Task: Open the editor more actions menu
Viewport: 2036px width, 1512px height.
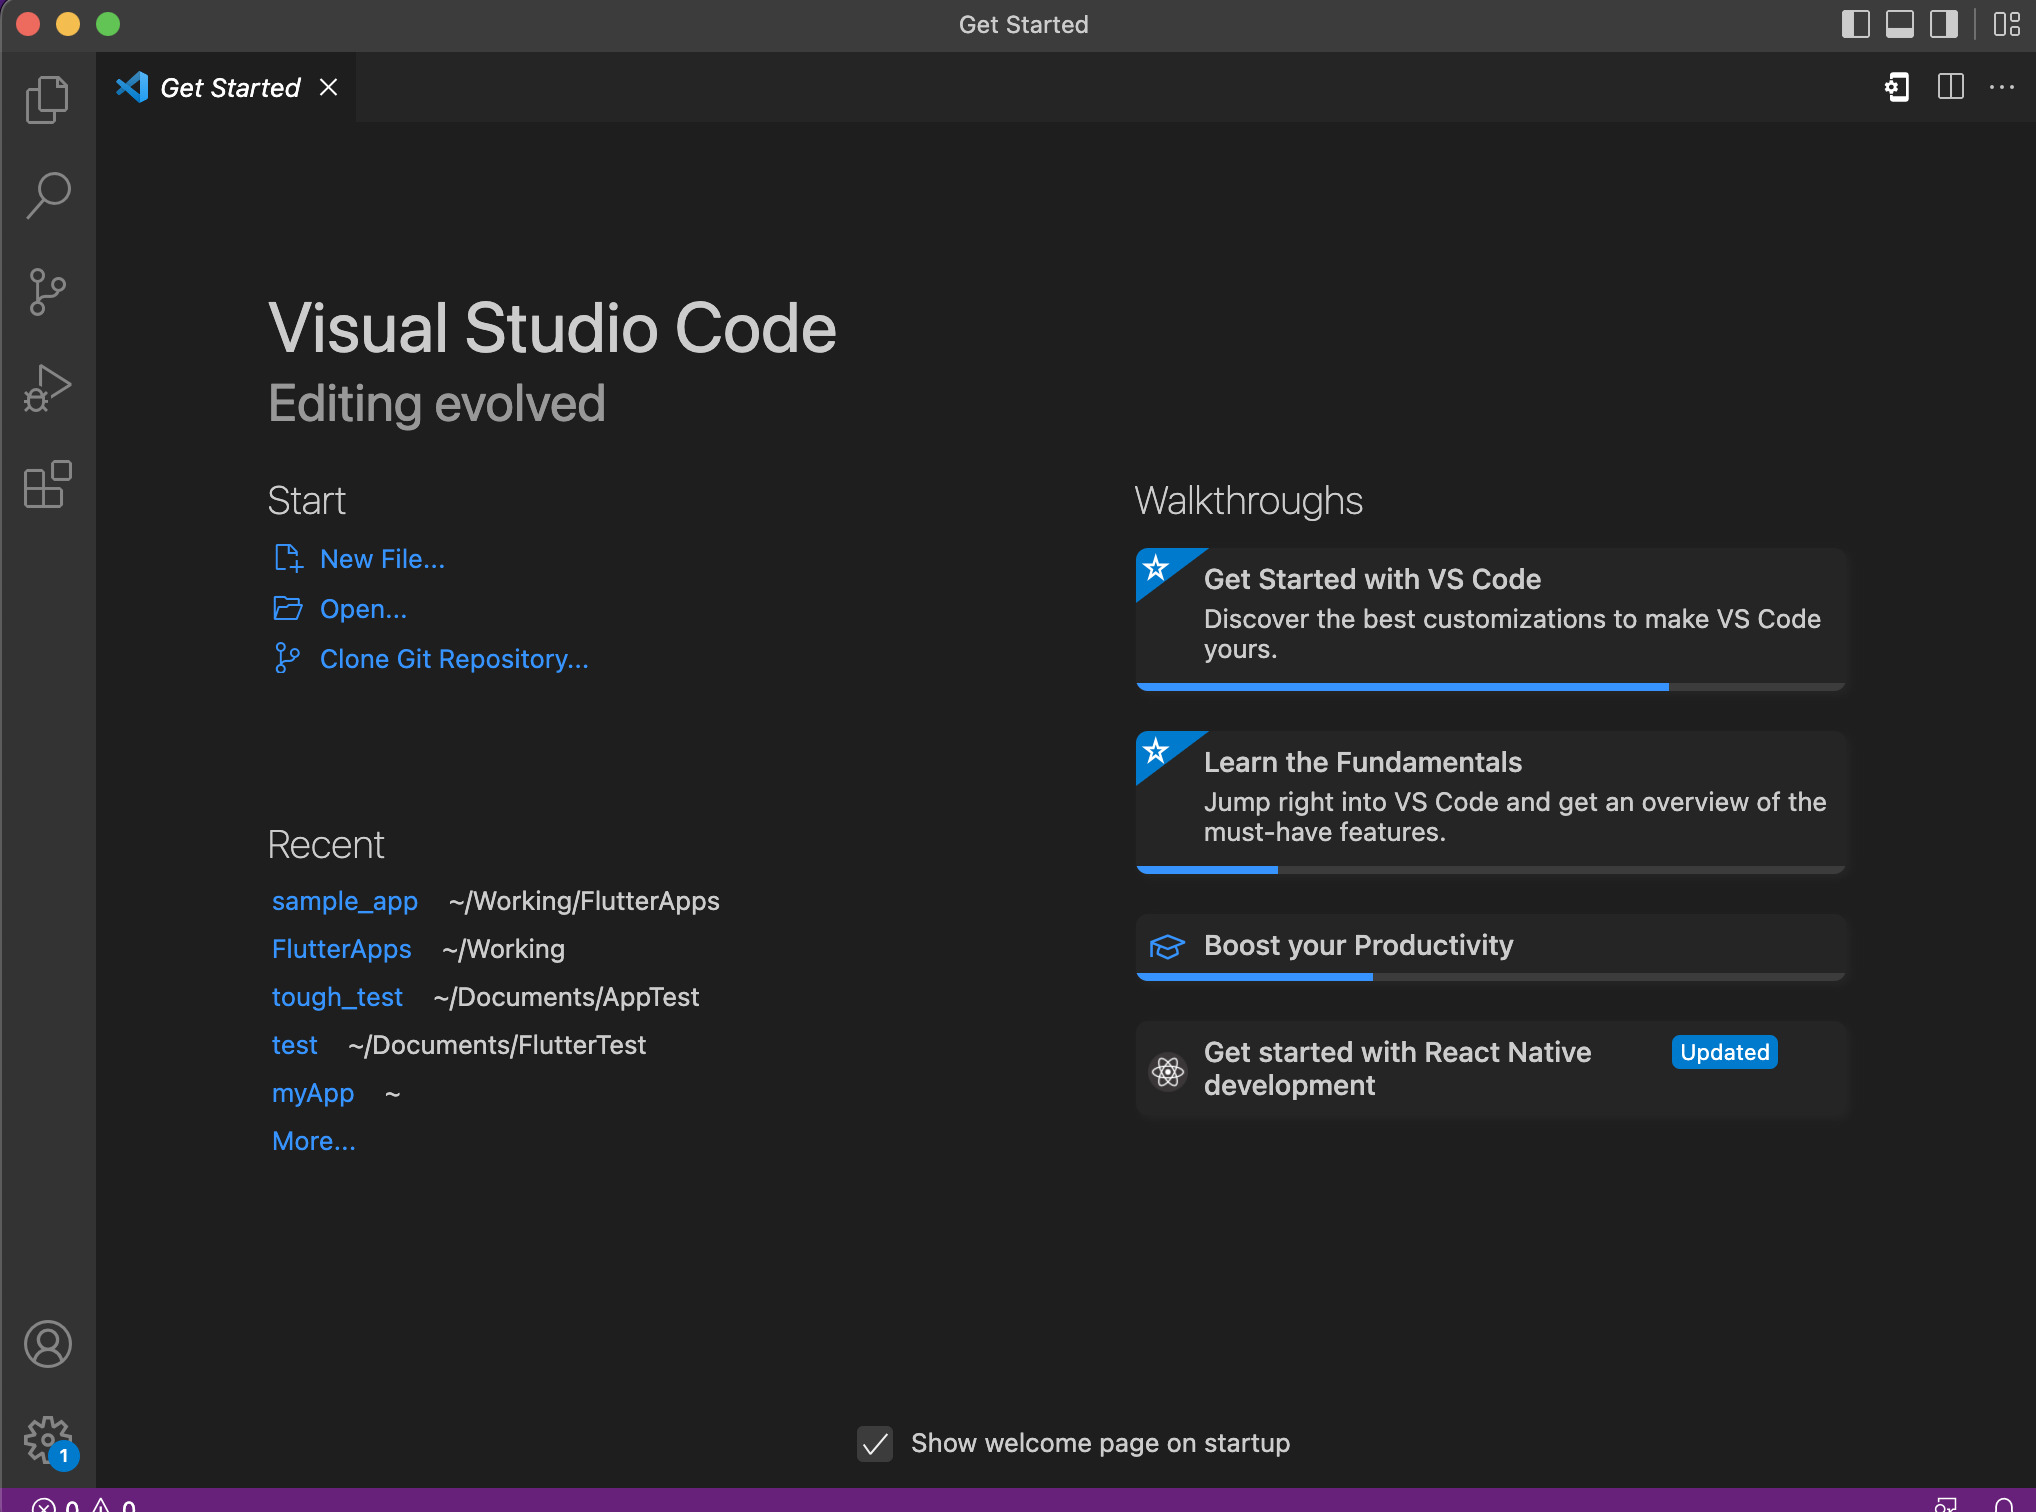Action: (2002, 87)
